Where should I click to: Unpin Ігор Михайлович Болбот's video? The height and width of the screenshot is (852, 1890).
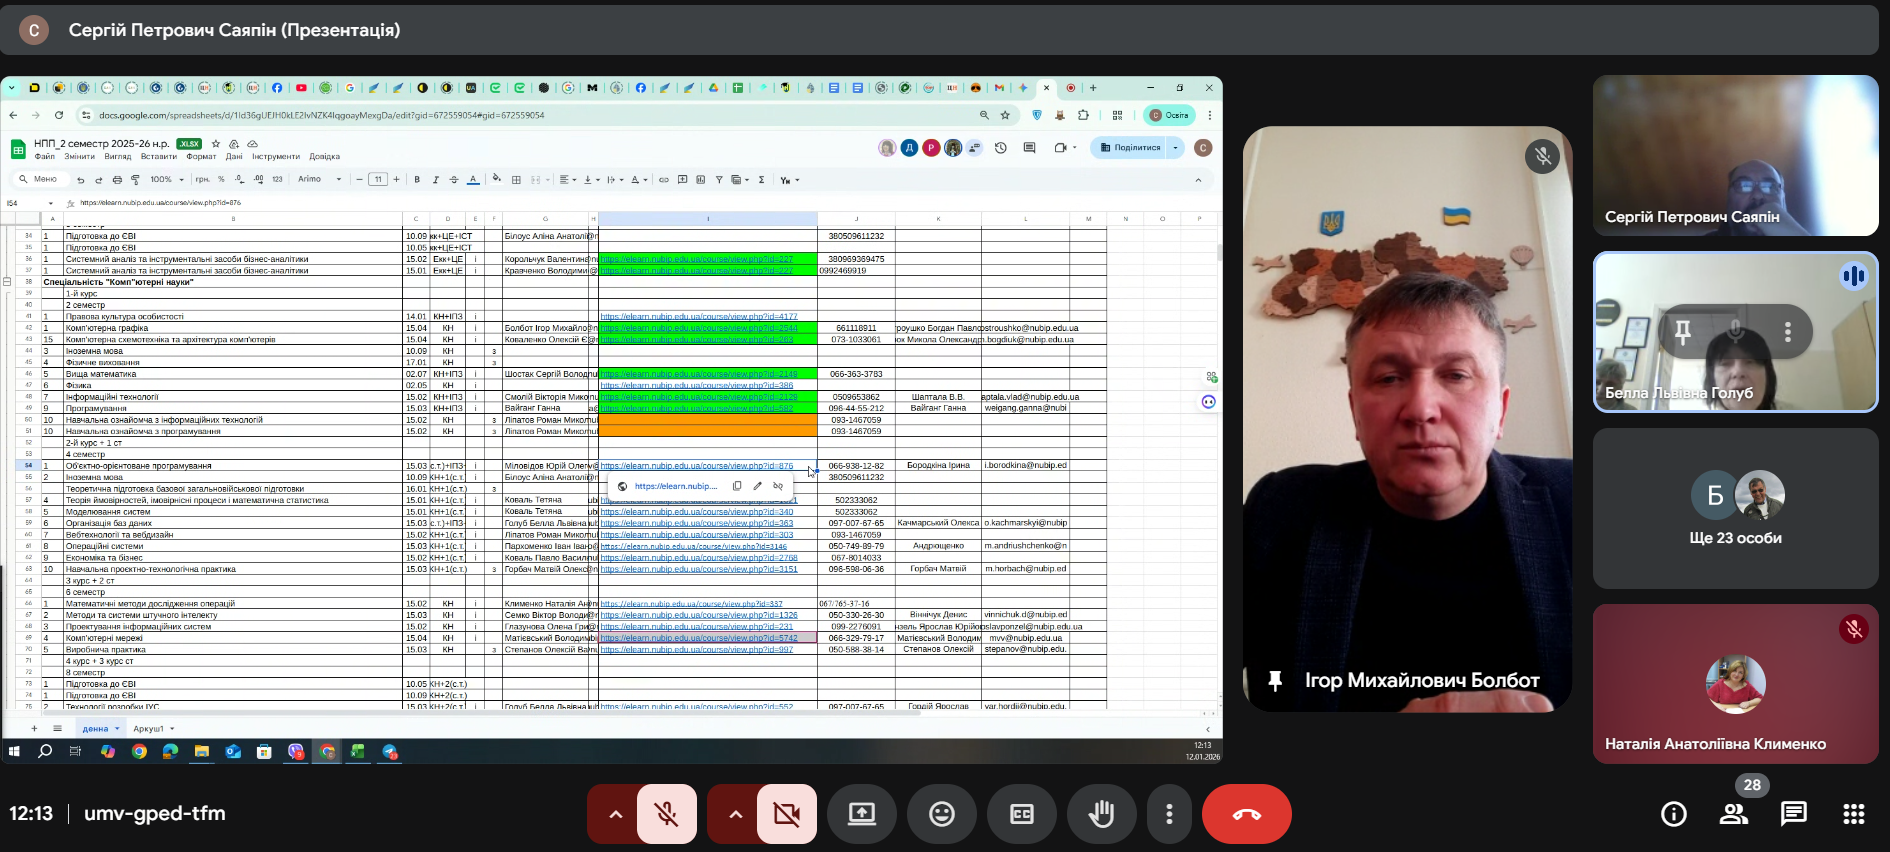tap(1275, 681)
